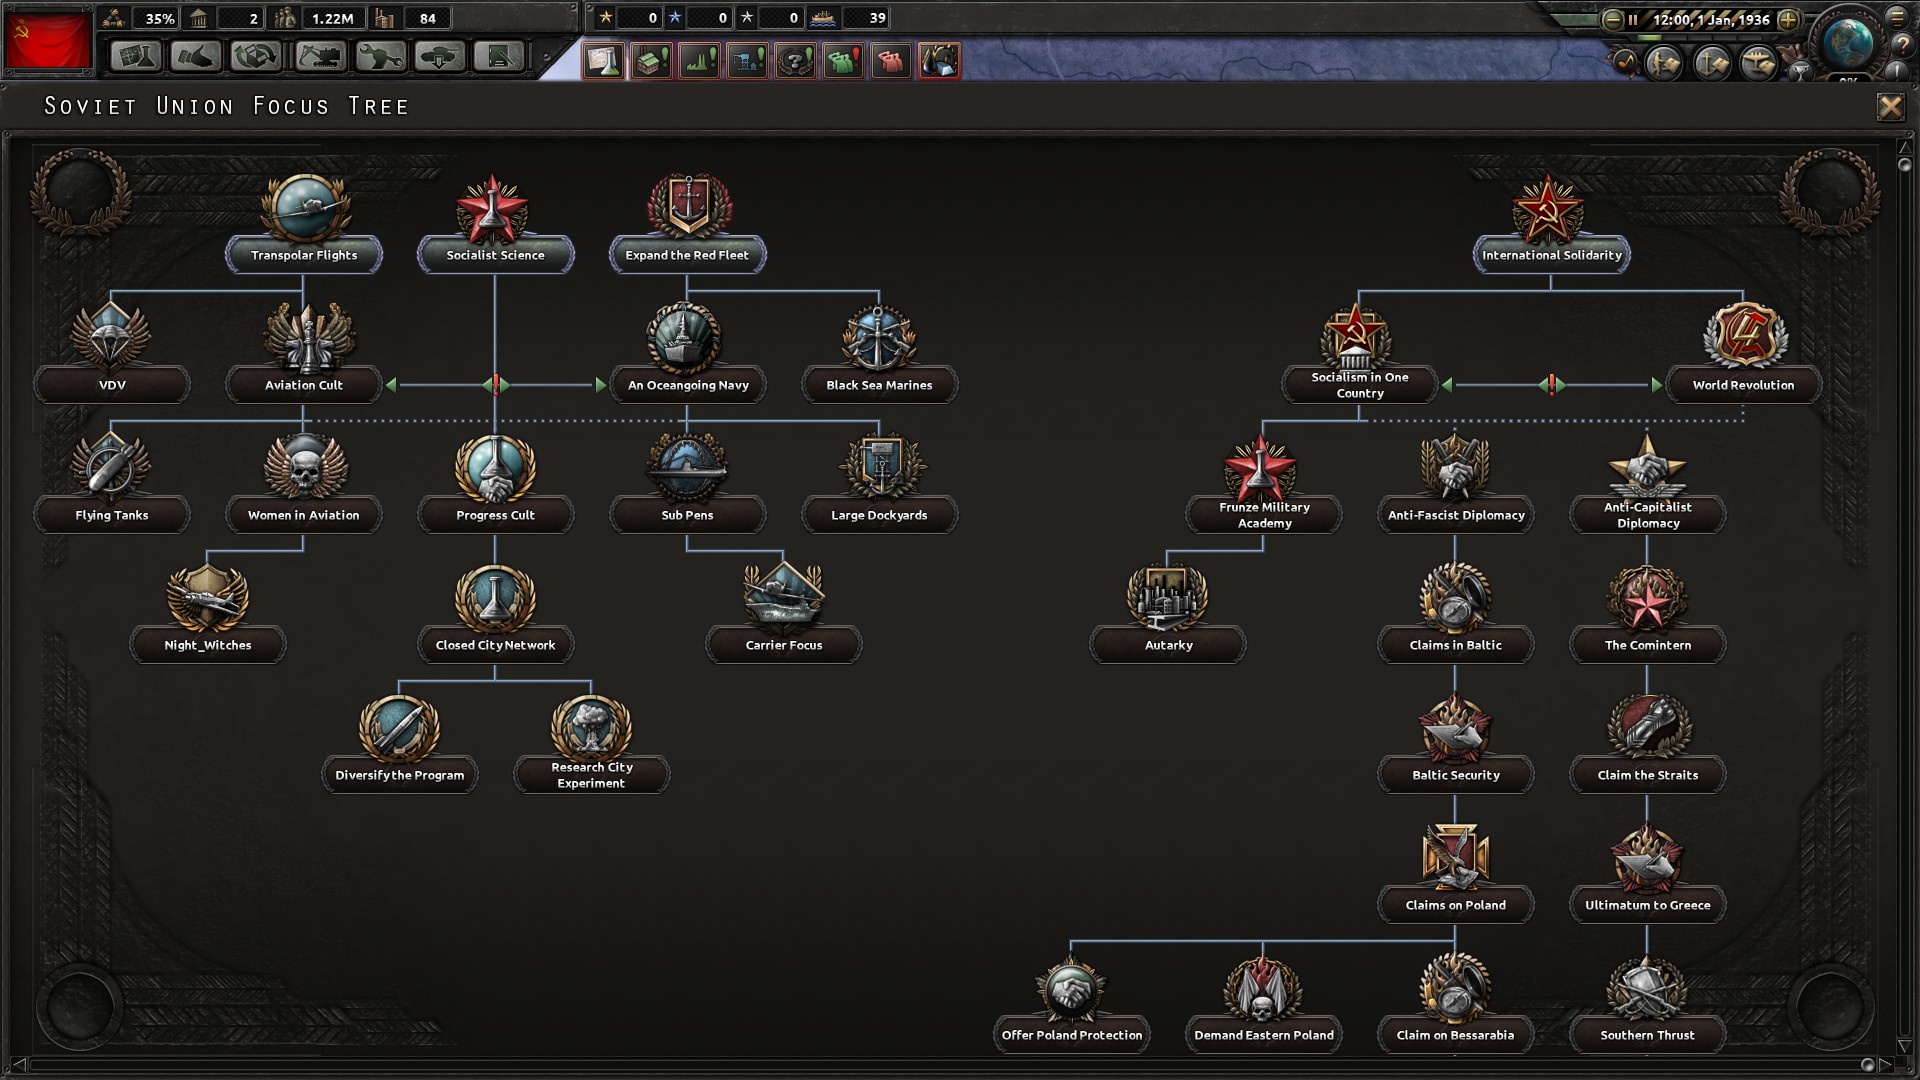Close the Soviet Union Focus Tree window
Viewport: 1920px width, 1080px height.
[1890, 107]
